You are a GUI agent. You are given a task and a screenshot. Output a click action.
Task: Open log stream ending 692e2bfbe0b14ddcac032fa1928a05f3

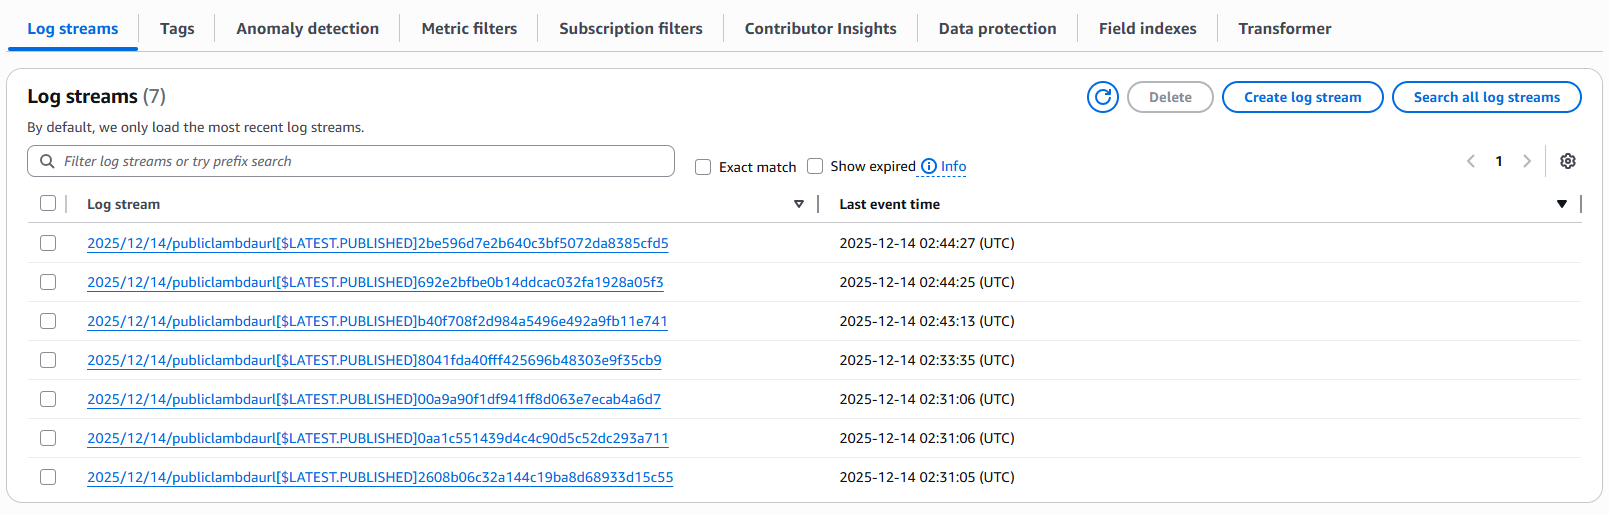(375, 282)
